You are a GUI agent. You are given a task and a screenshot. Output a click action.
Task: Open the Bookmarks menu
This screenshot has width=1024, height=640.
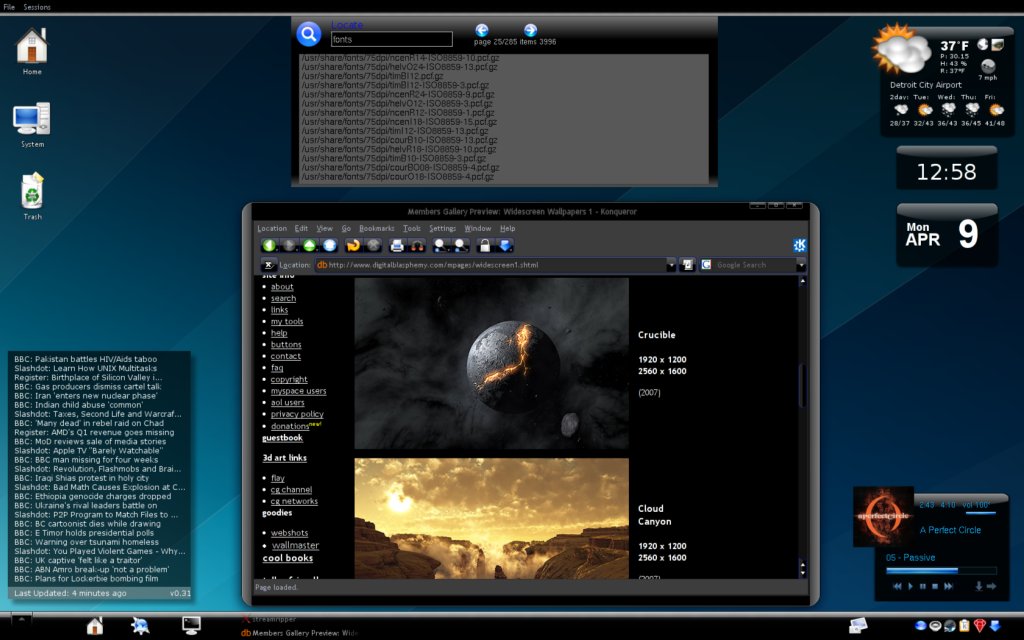377,229
